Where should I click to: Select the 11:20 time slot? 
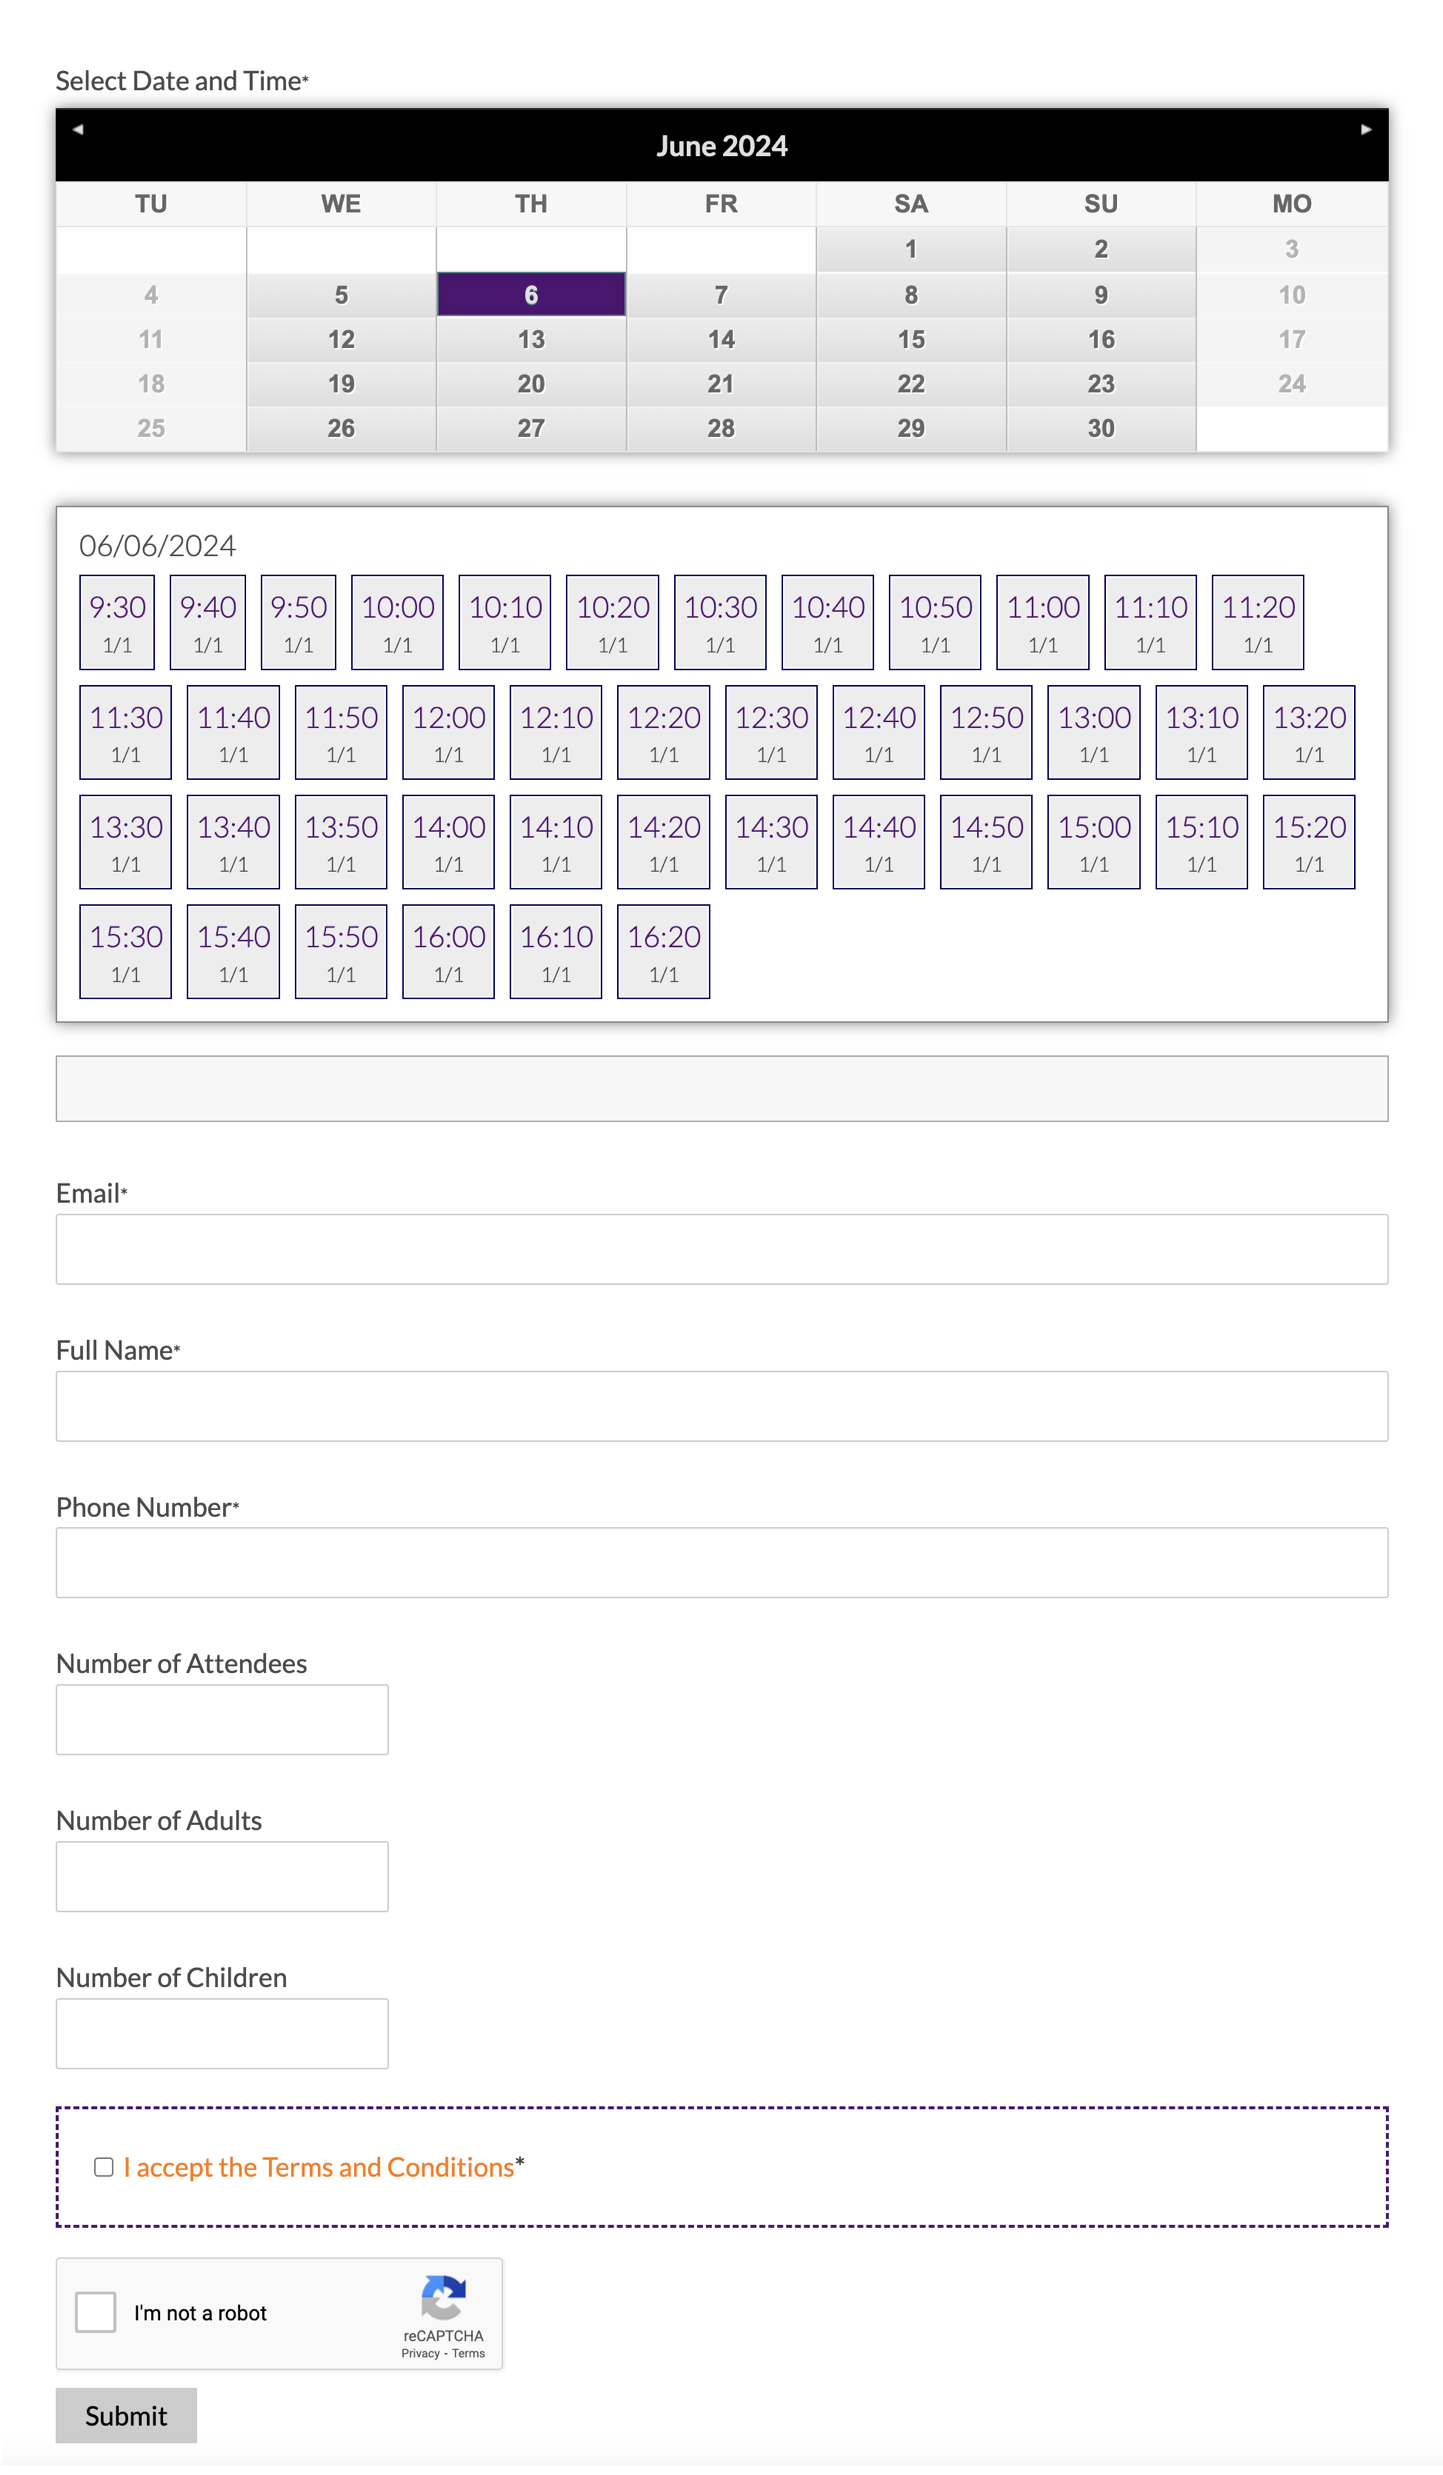[1257, 622]
